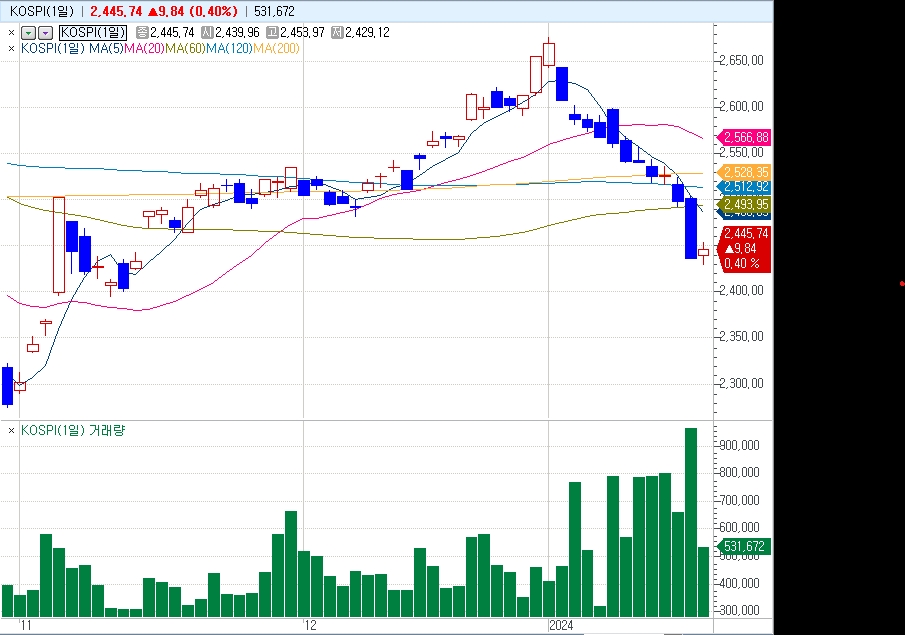Remove the moving average overlay with x

(12, 47)
